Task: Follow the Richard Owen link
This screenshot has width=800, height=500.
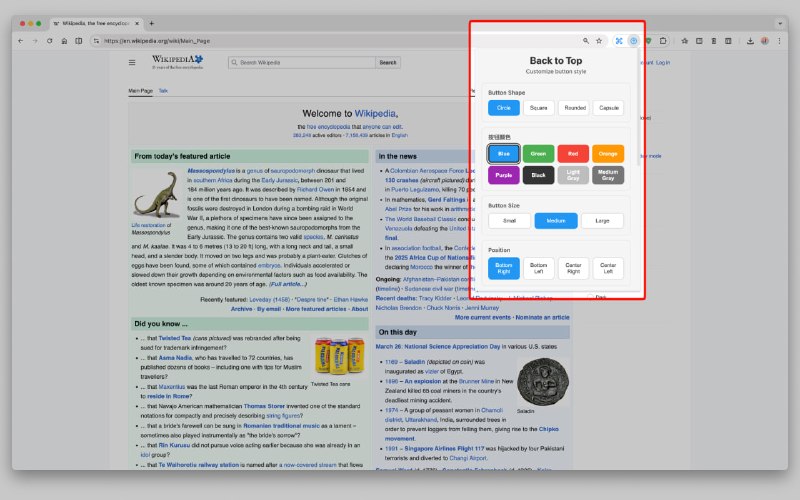Action: (315, 189)
